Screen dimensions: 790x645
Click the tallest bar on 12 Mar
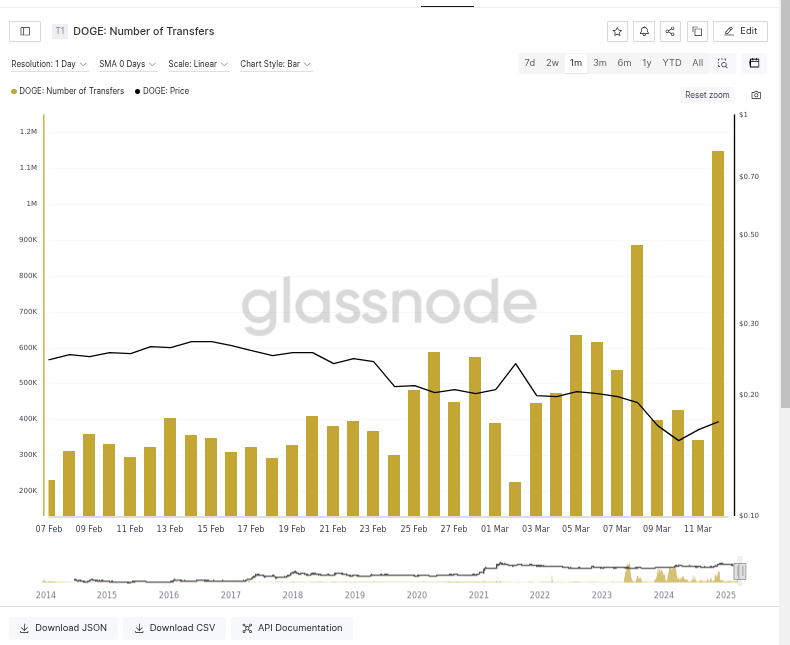pos(718,333)
